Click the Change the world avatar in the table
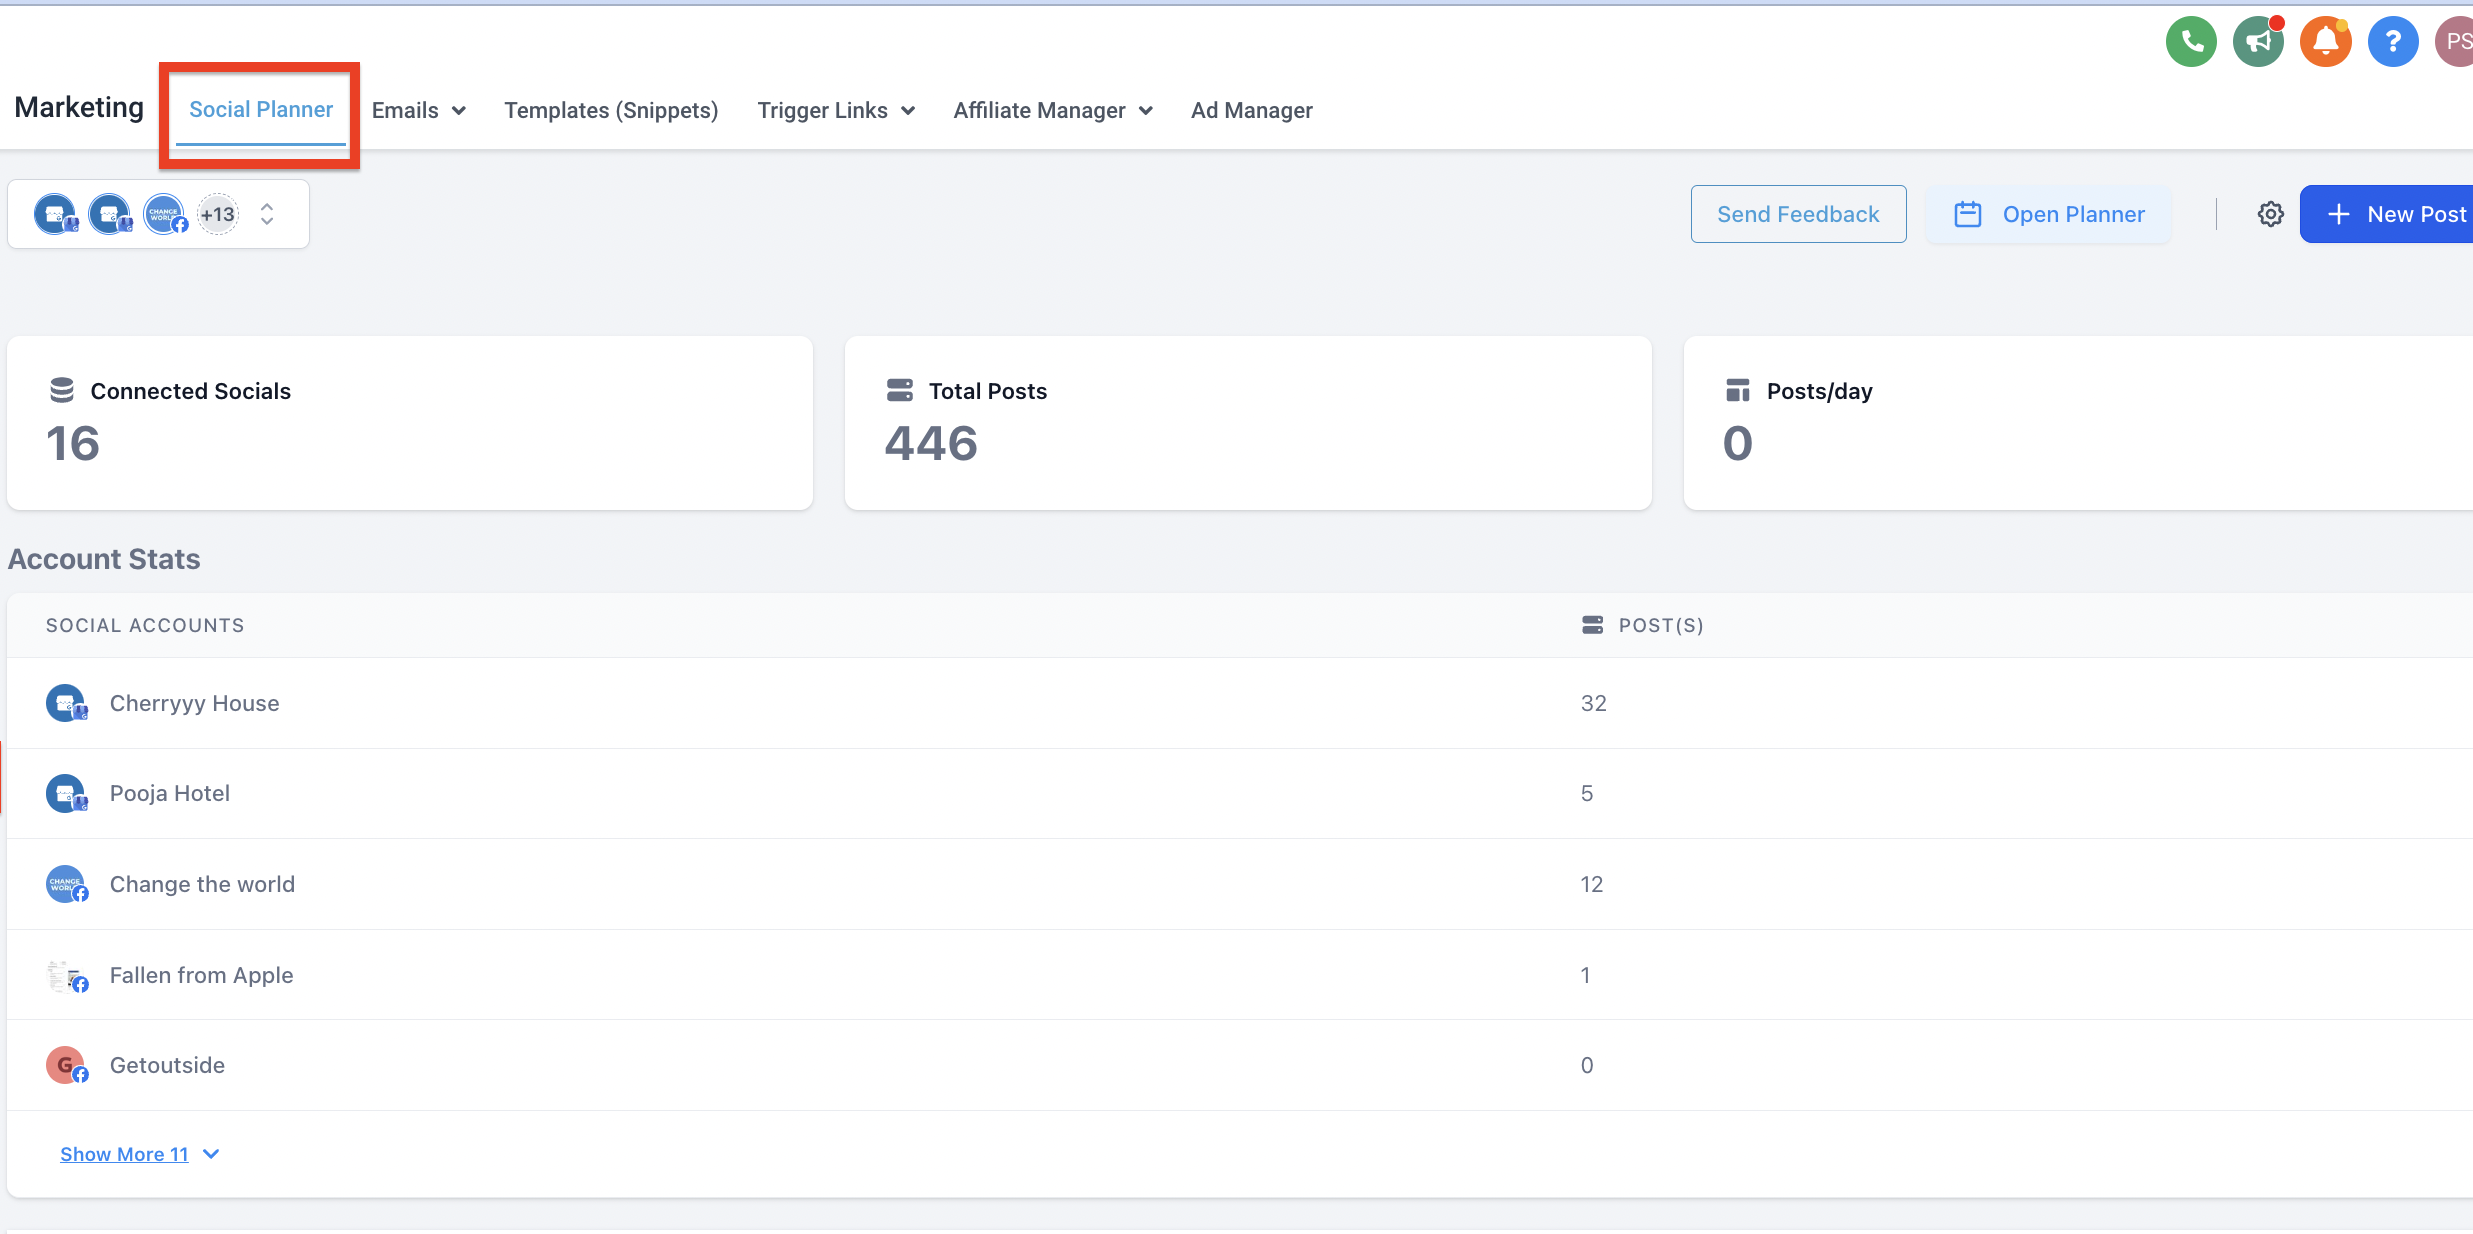2473x1234 pixels. point(66,884)
